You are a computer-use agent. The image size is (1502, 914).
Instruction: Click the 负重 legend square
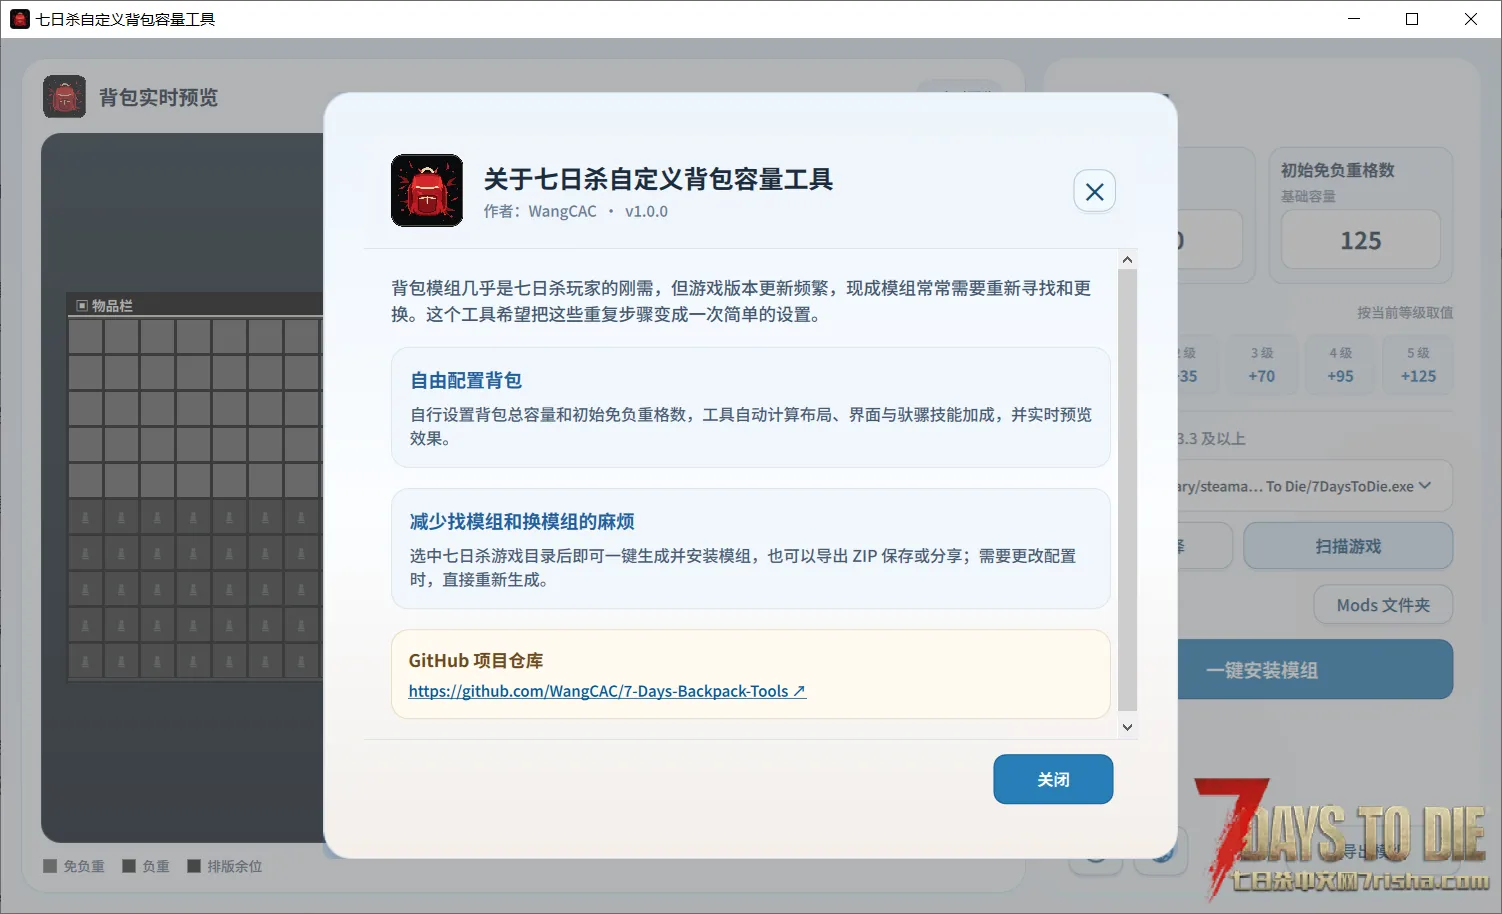(x=128, y=866)
